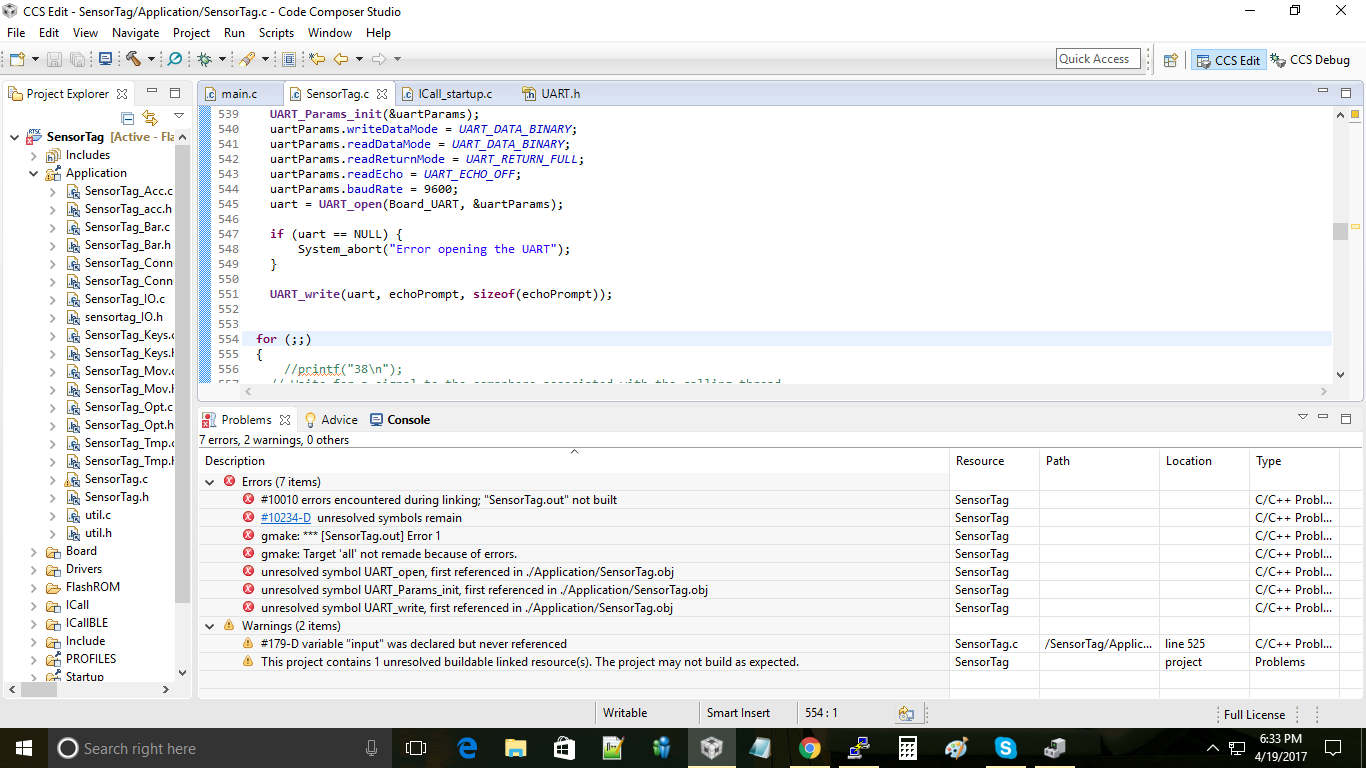
Task: Click the editor vertical scrollbar thumb
Action: 1340,231
